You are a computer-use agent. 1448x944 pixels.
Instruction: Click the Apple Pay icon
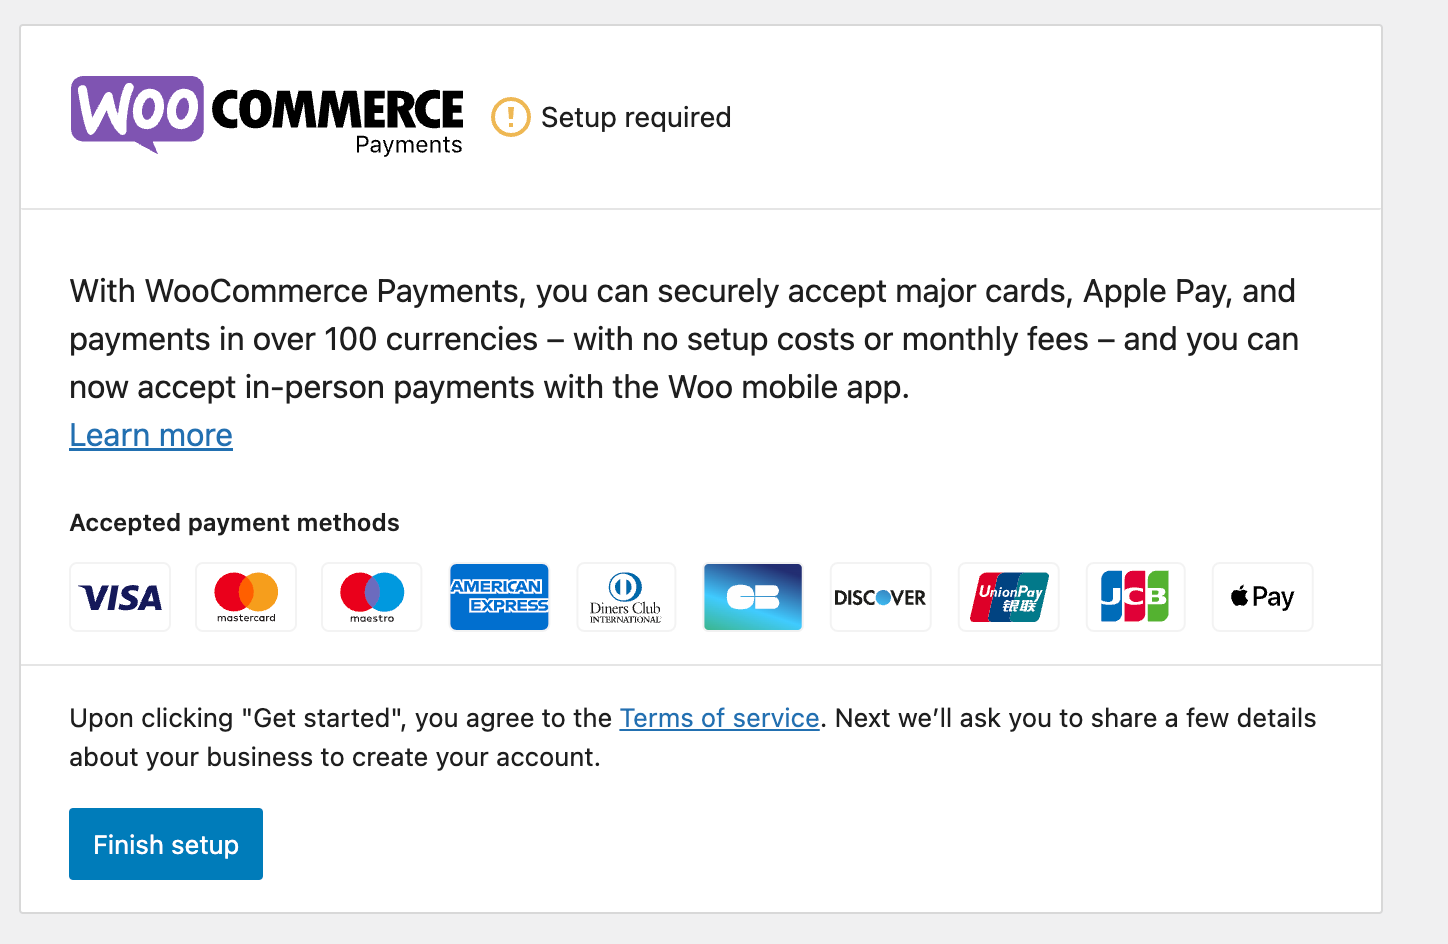point(1262,597)
